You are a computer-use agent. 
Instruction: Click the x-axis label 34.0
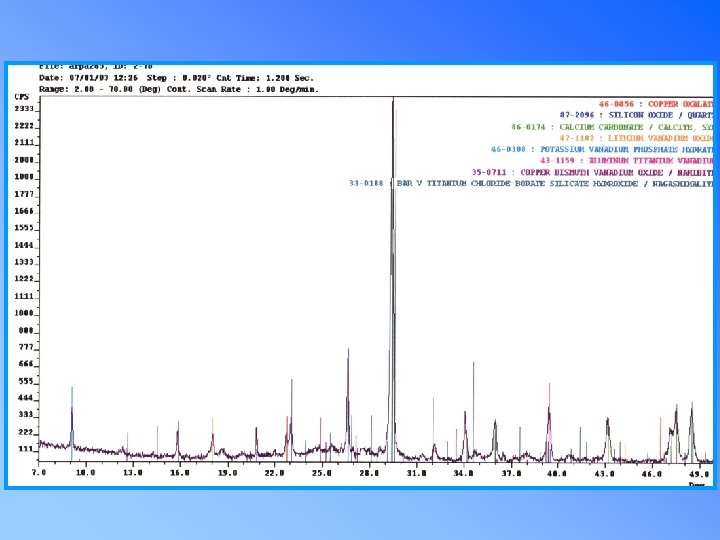click(x=463, y=472)
